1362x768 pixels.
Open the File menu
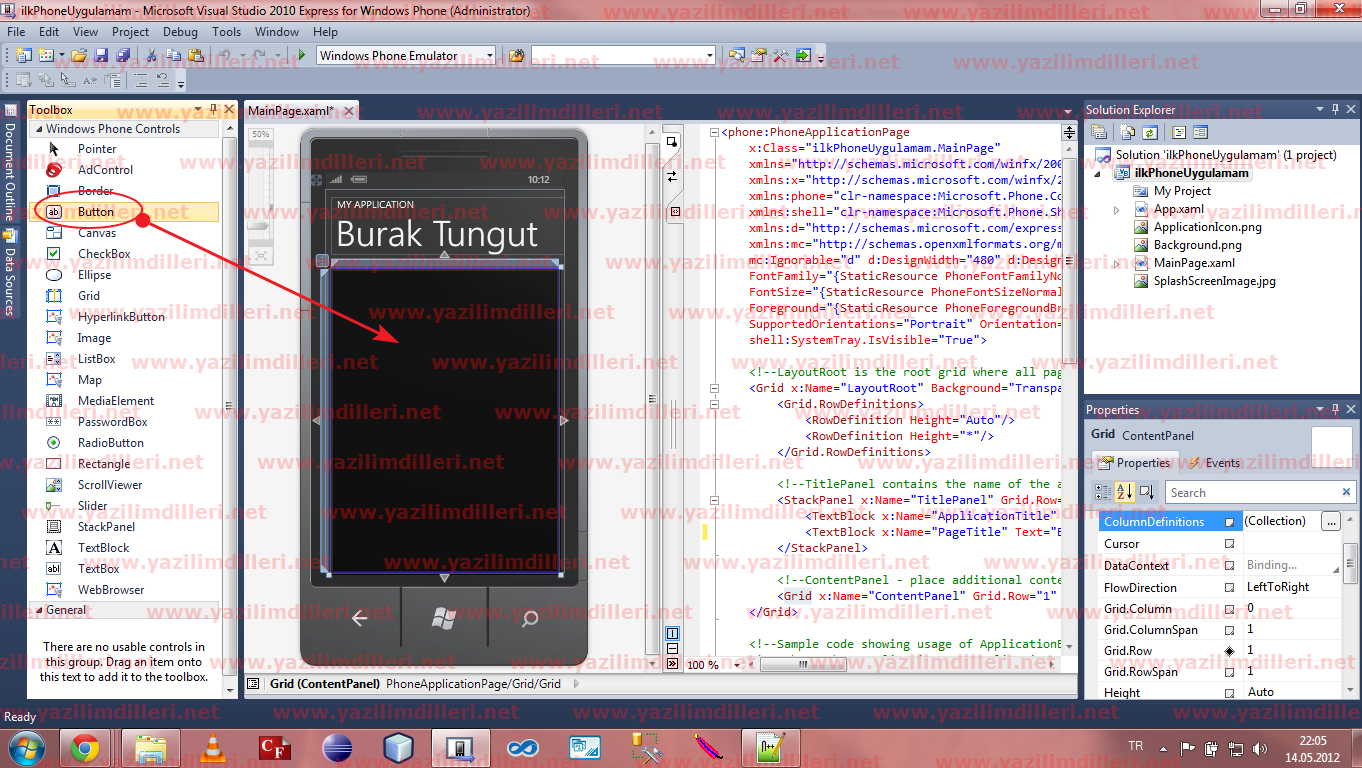16,32
